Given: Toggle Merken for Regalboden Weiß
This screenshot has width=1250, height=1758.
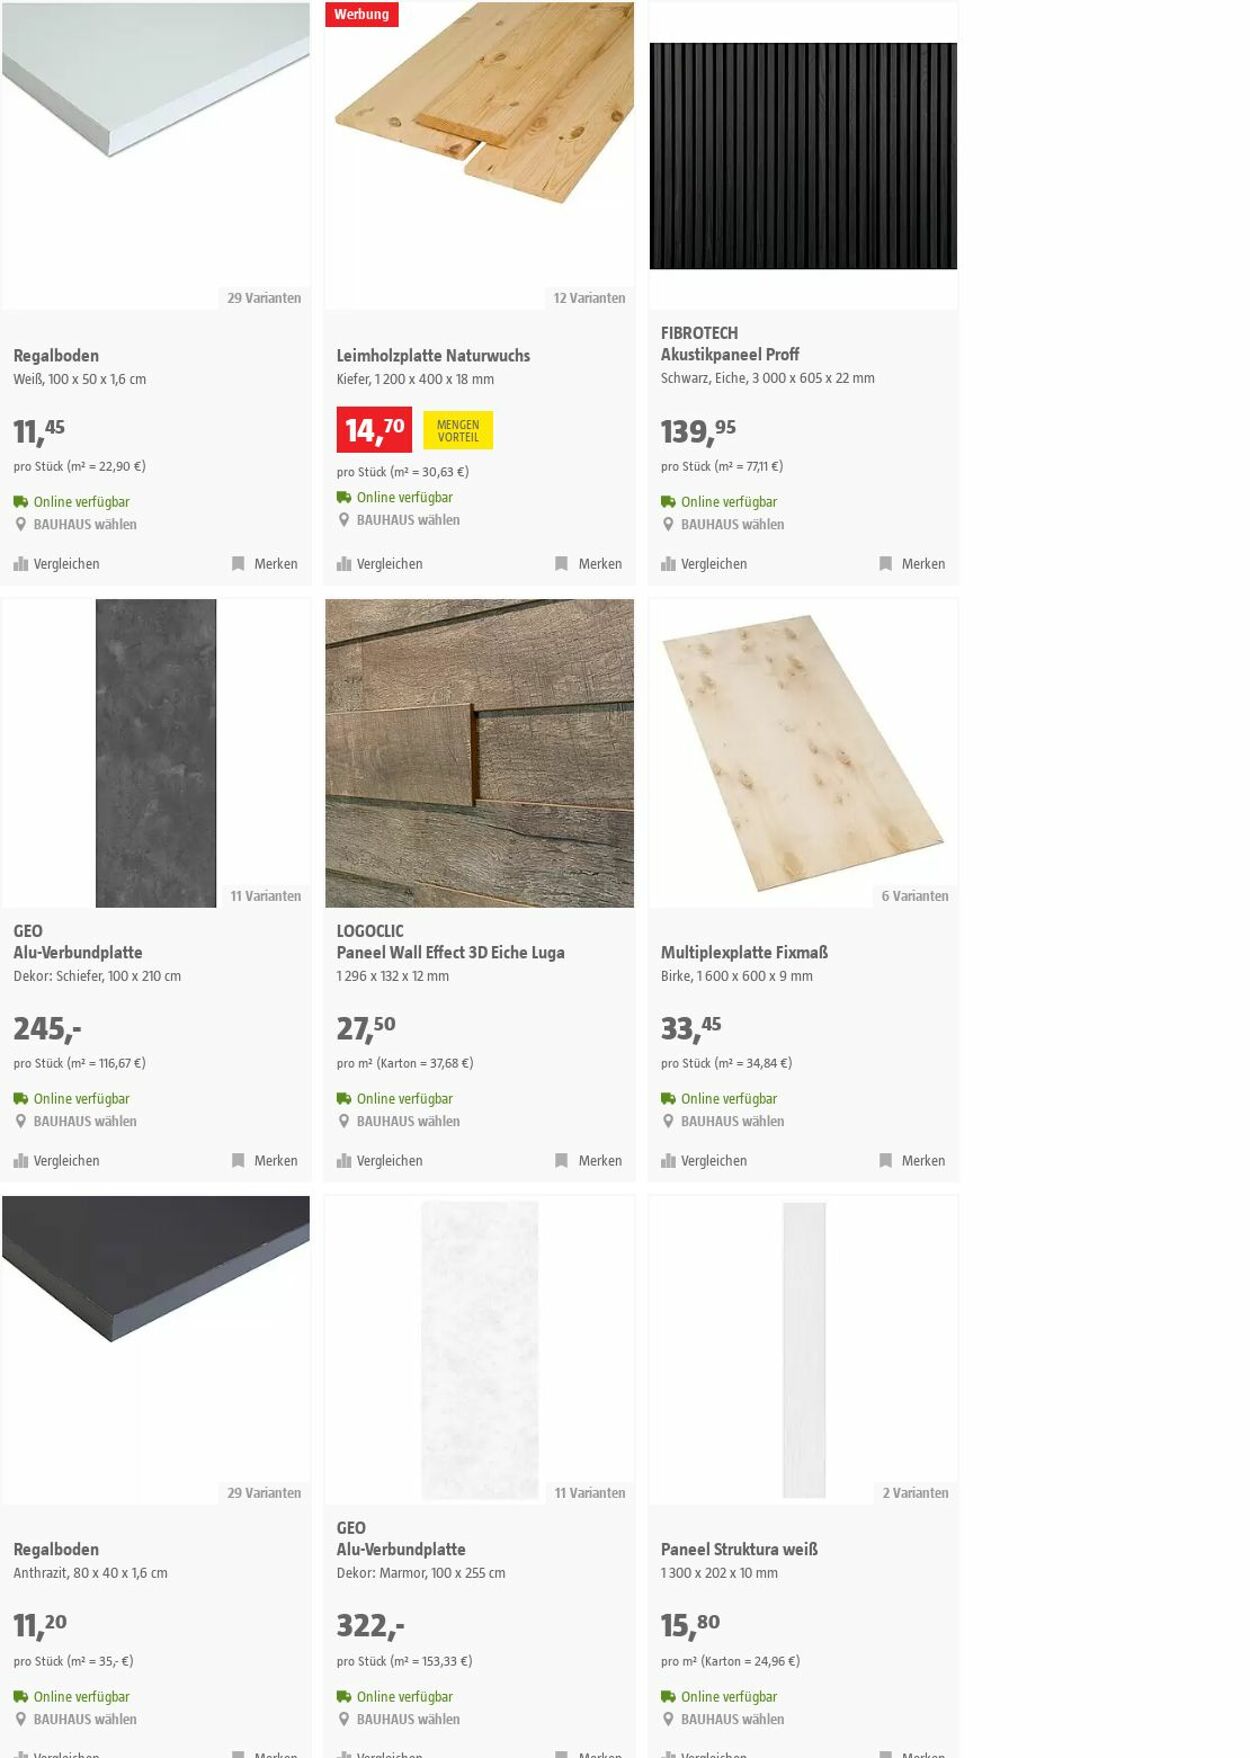Looking at the screenshot, I should [265, 564].
